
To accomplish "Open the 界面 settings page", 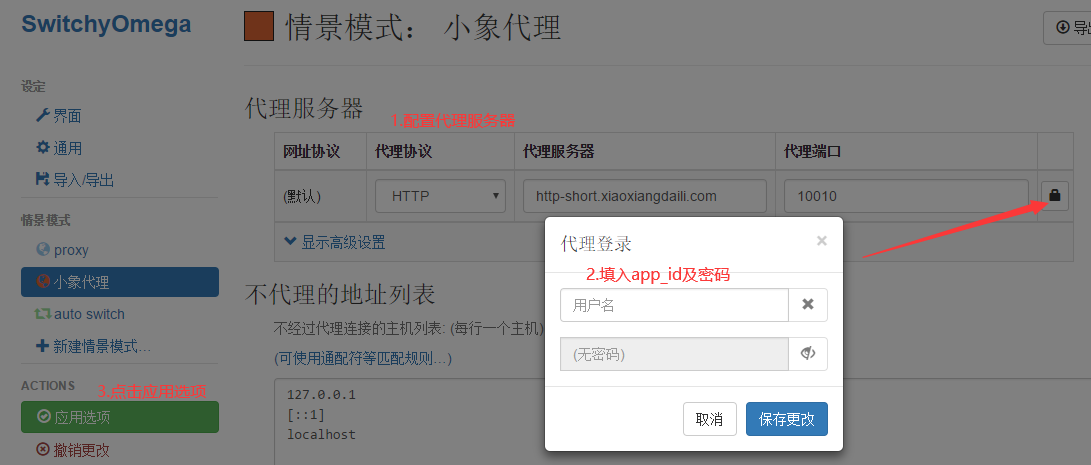I will (66, 116).
